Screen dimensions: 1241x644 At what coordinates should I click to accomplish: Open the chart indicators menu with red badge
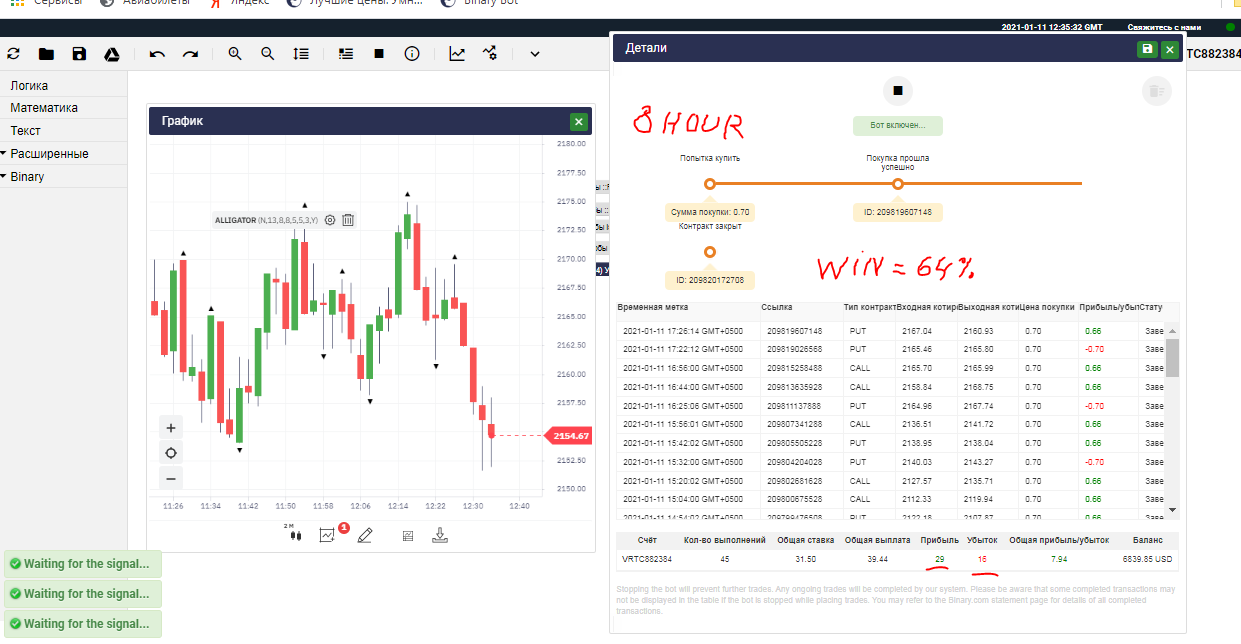click(328, 534)
